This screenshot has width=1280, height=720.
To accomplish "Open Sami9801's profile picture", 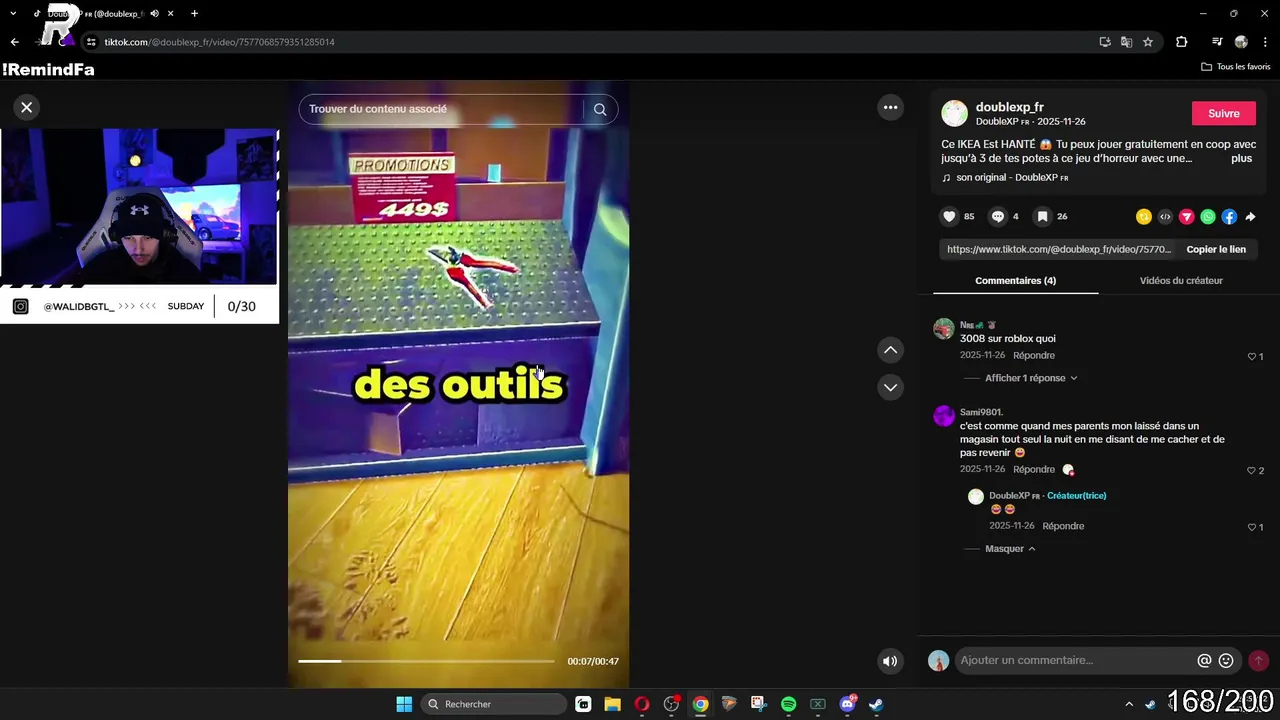I will 944,416.
